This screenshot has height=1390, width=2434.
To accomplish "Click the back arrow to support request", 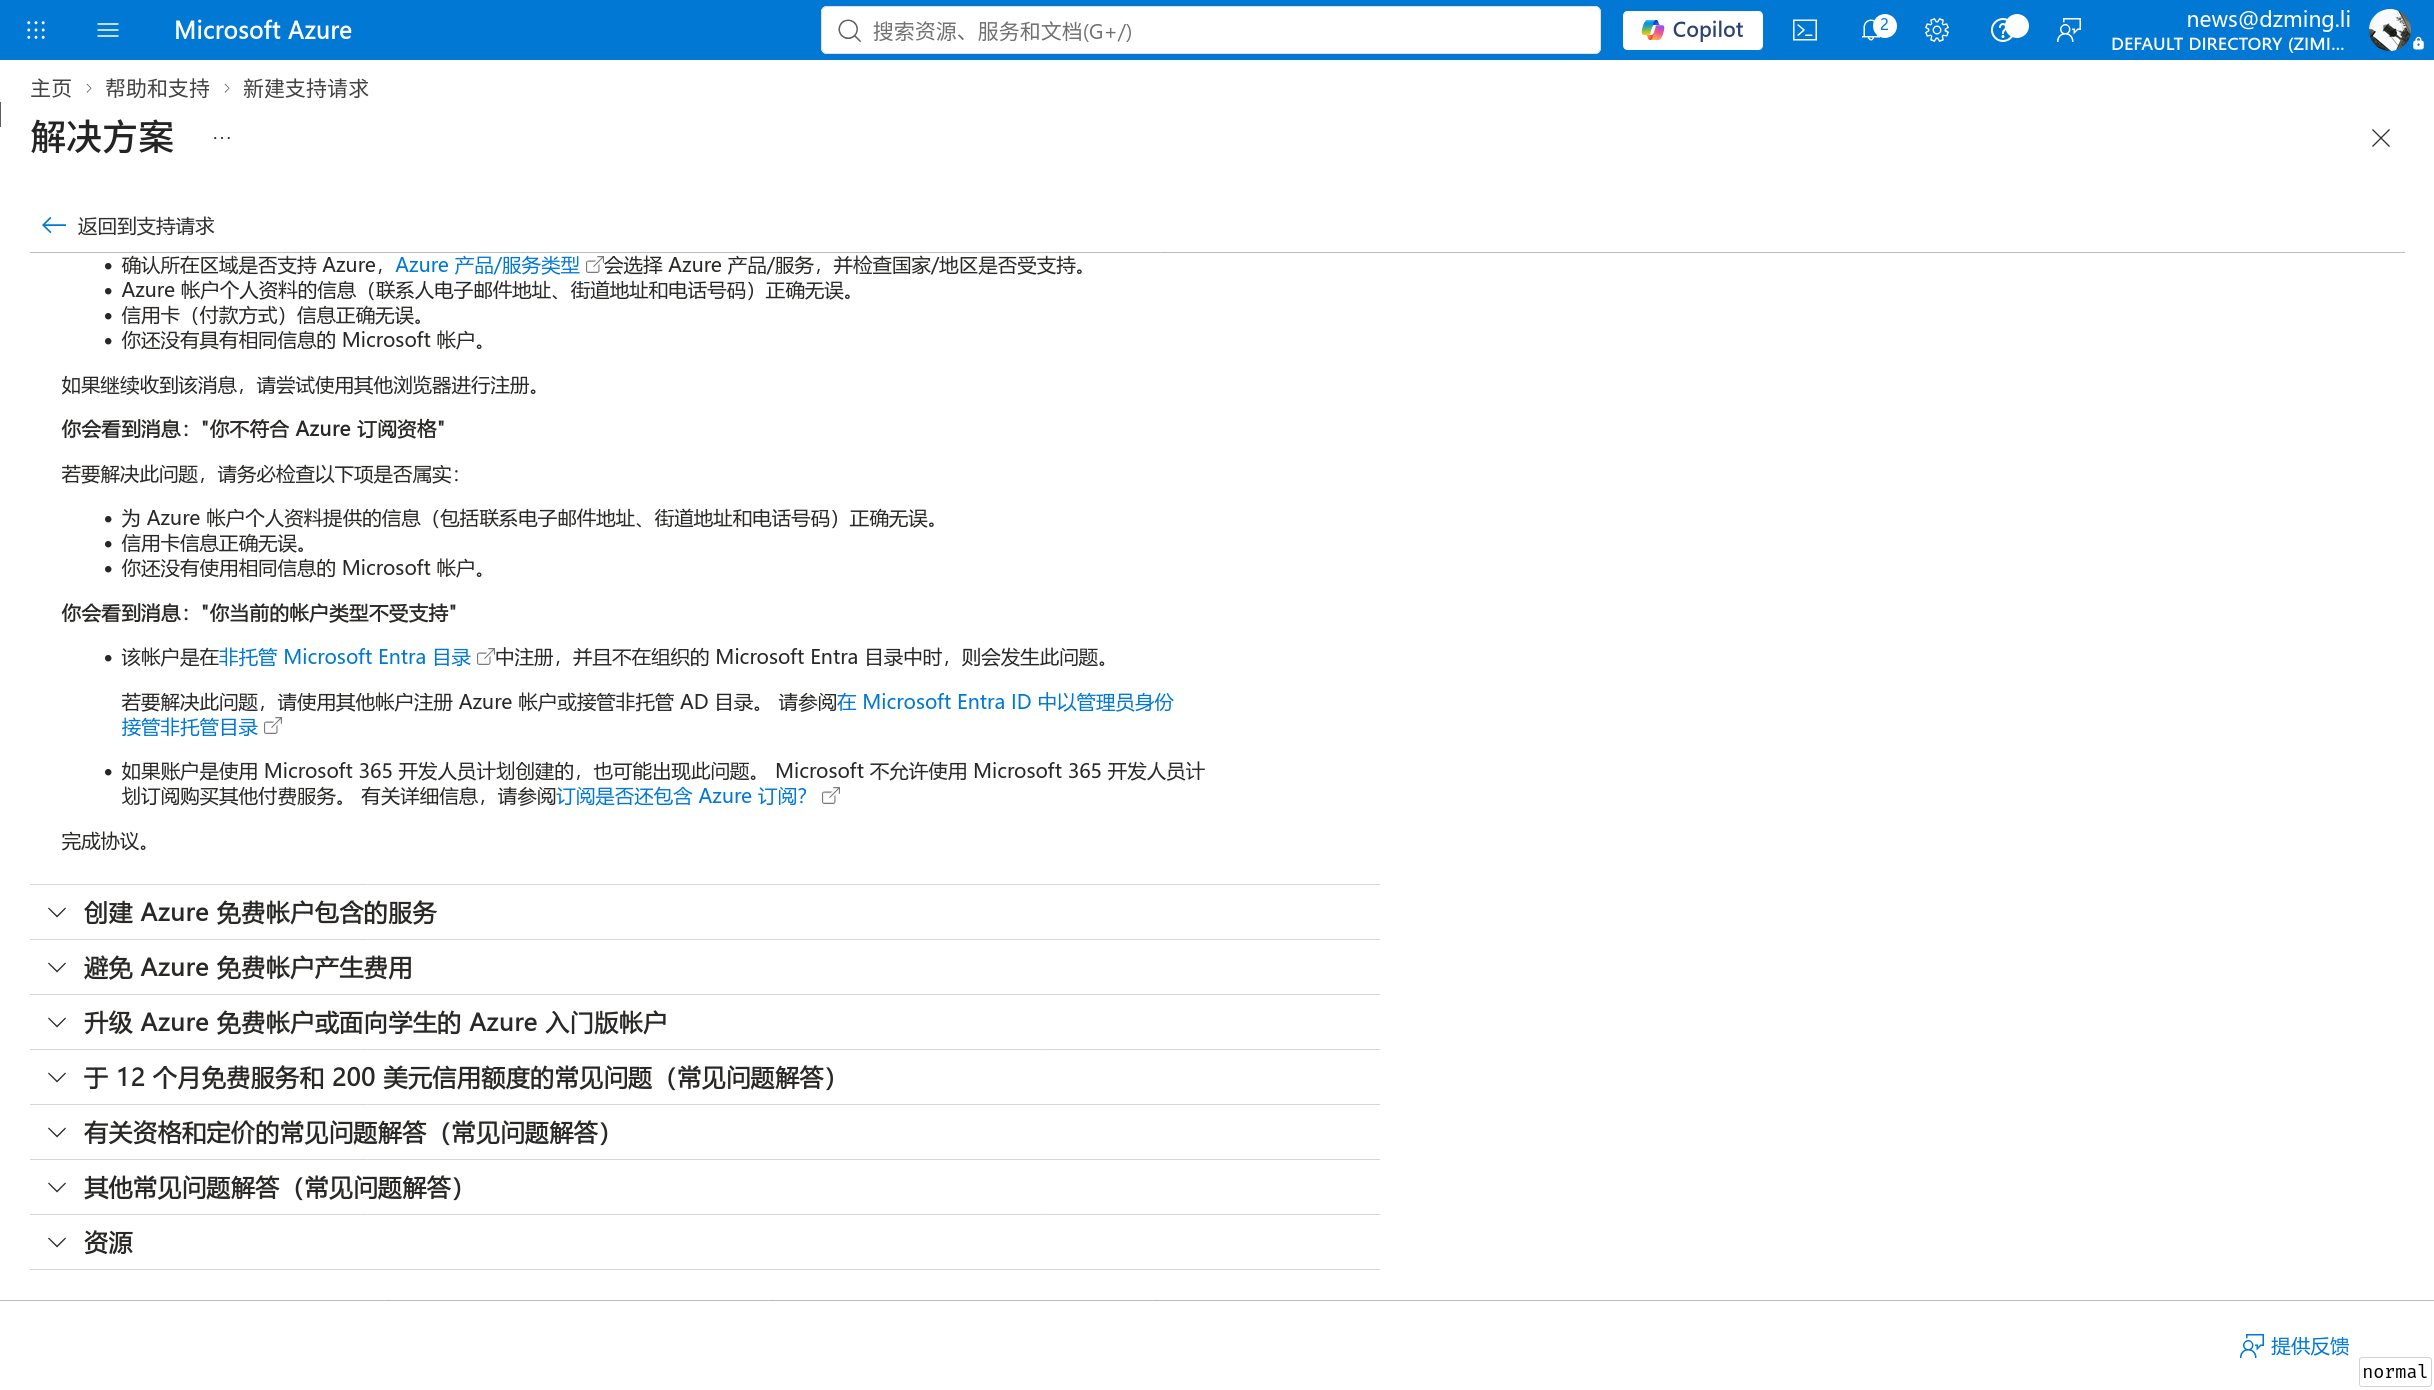I will tap(54, 225).
